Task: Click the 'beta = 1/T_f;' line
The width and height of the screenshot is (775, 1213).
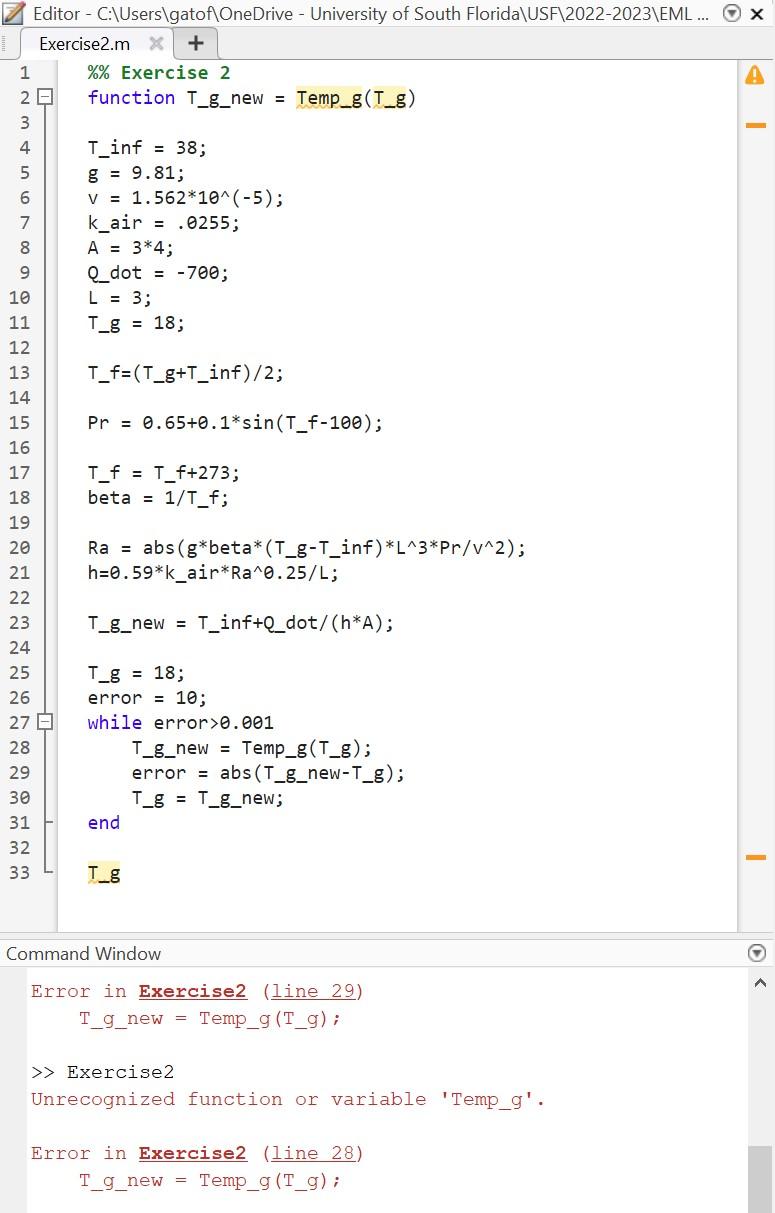Action: 159,498
